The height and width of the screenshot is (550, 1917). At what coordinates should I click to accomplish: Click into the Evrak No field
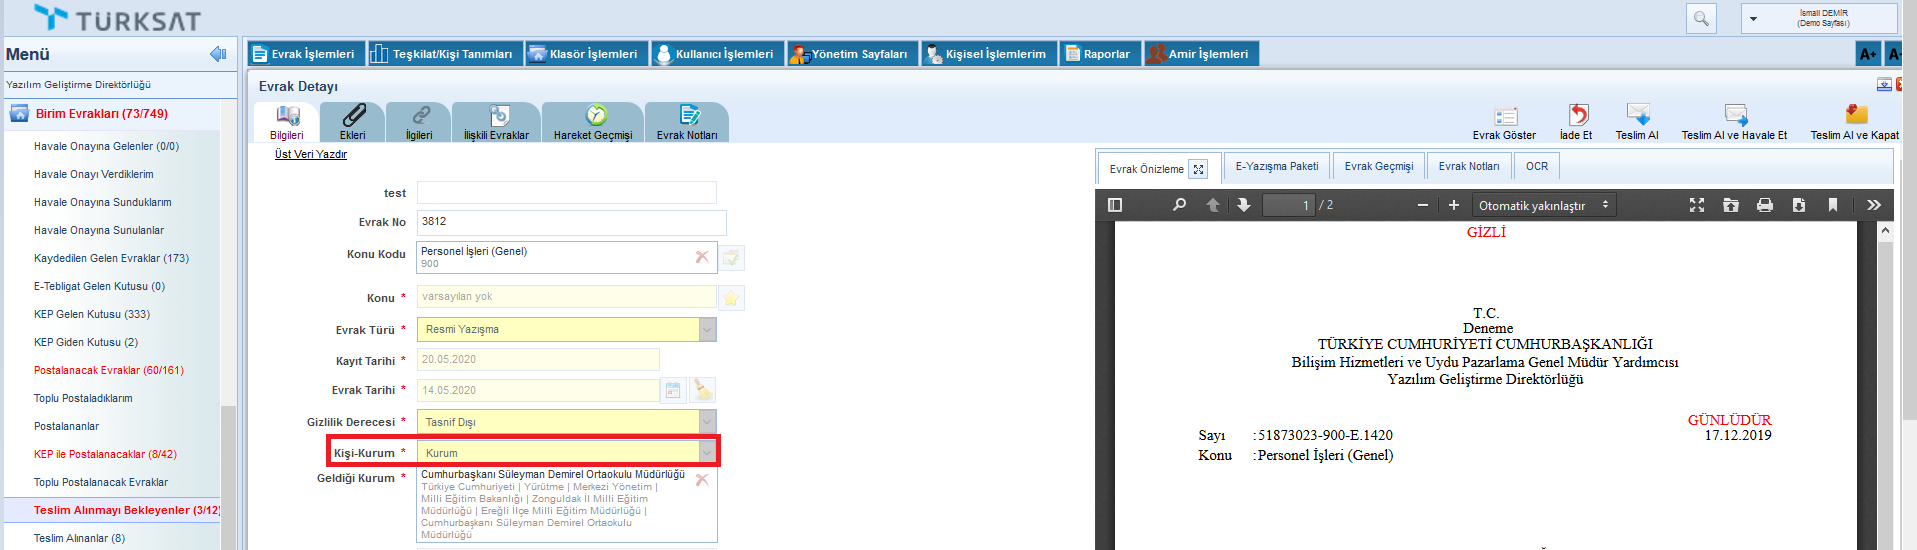[x=570, y=222]
